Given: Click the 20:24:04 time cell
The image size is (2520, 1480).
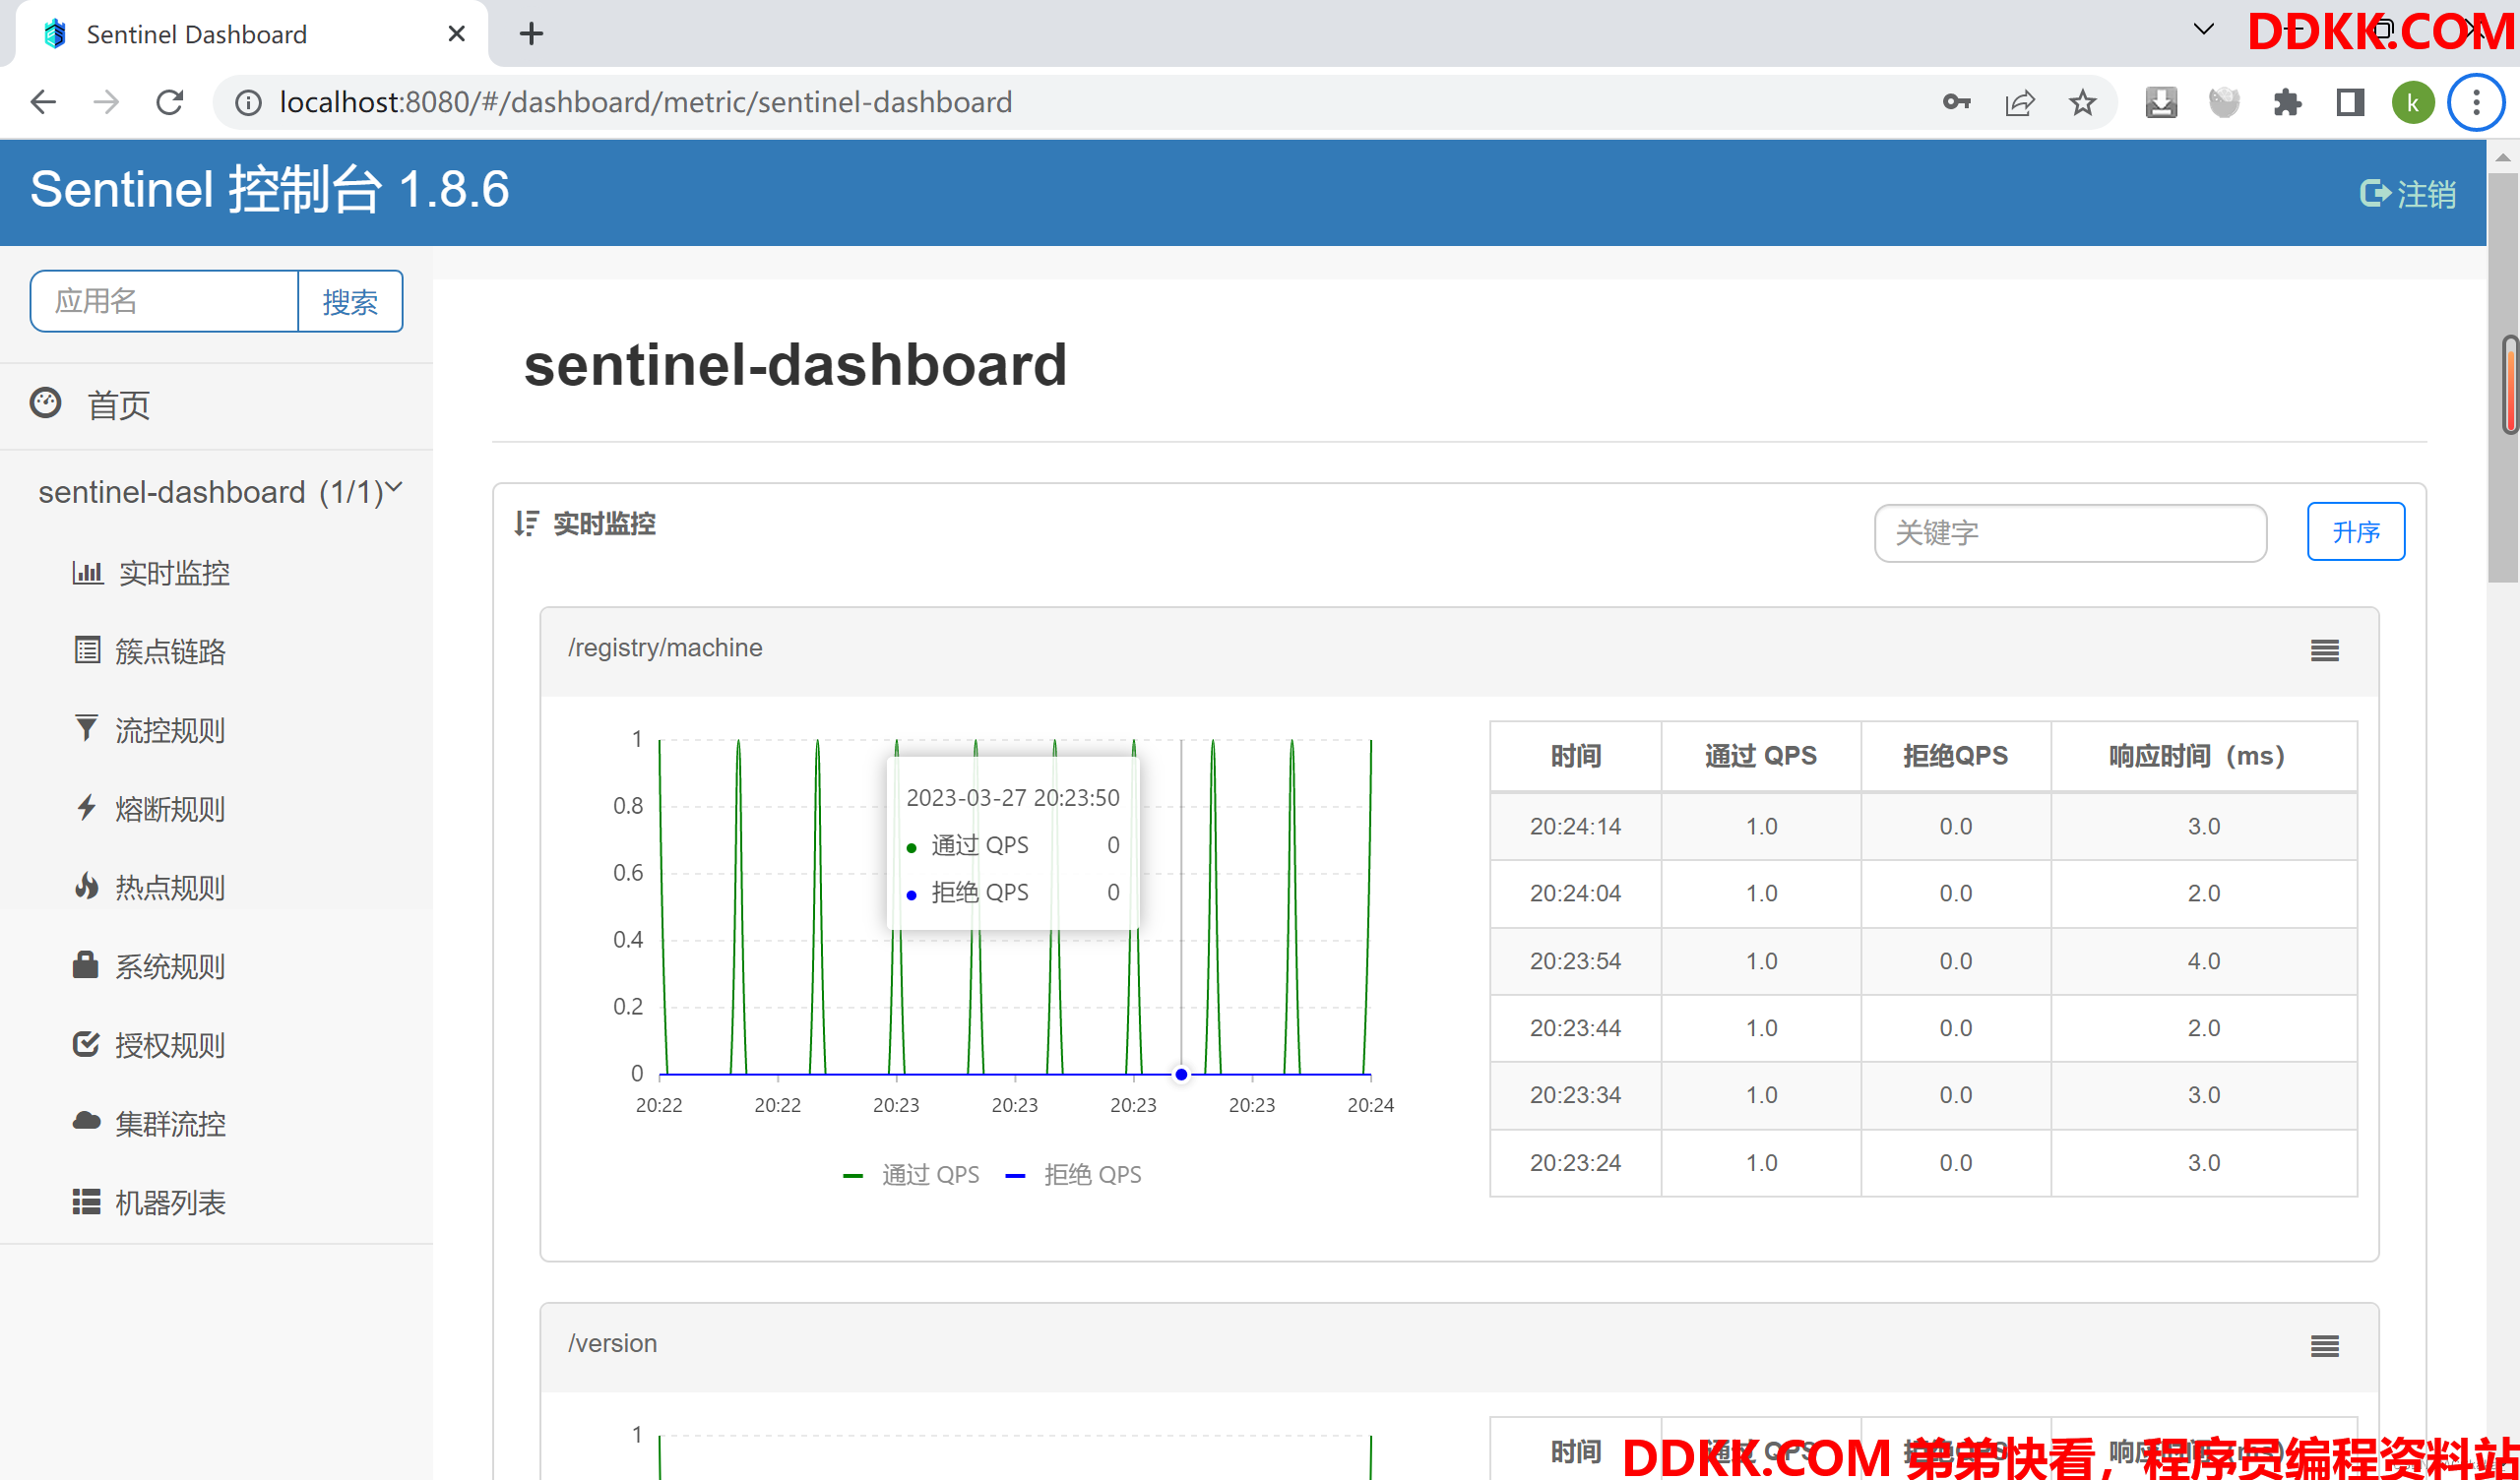Looking at the screenshot, I should 1575,894.
